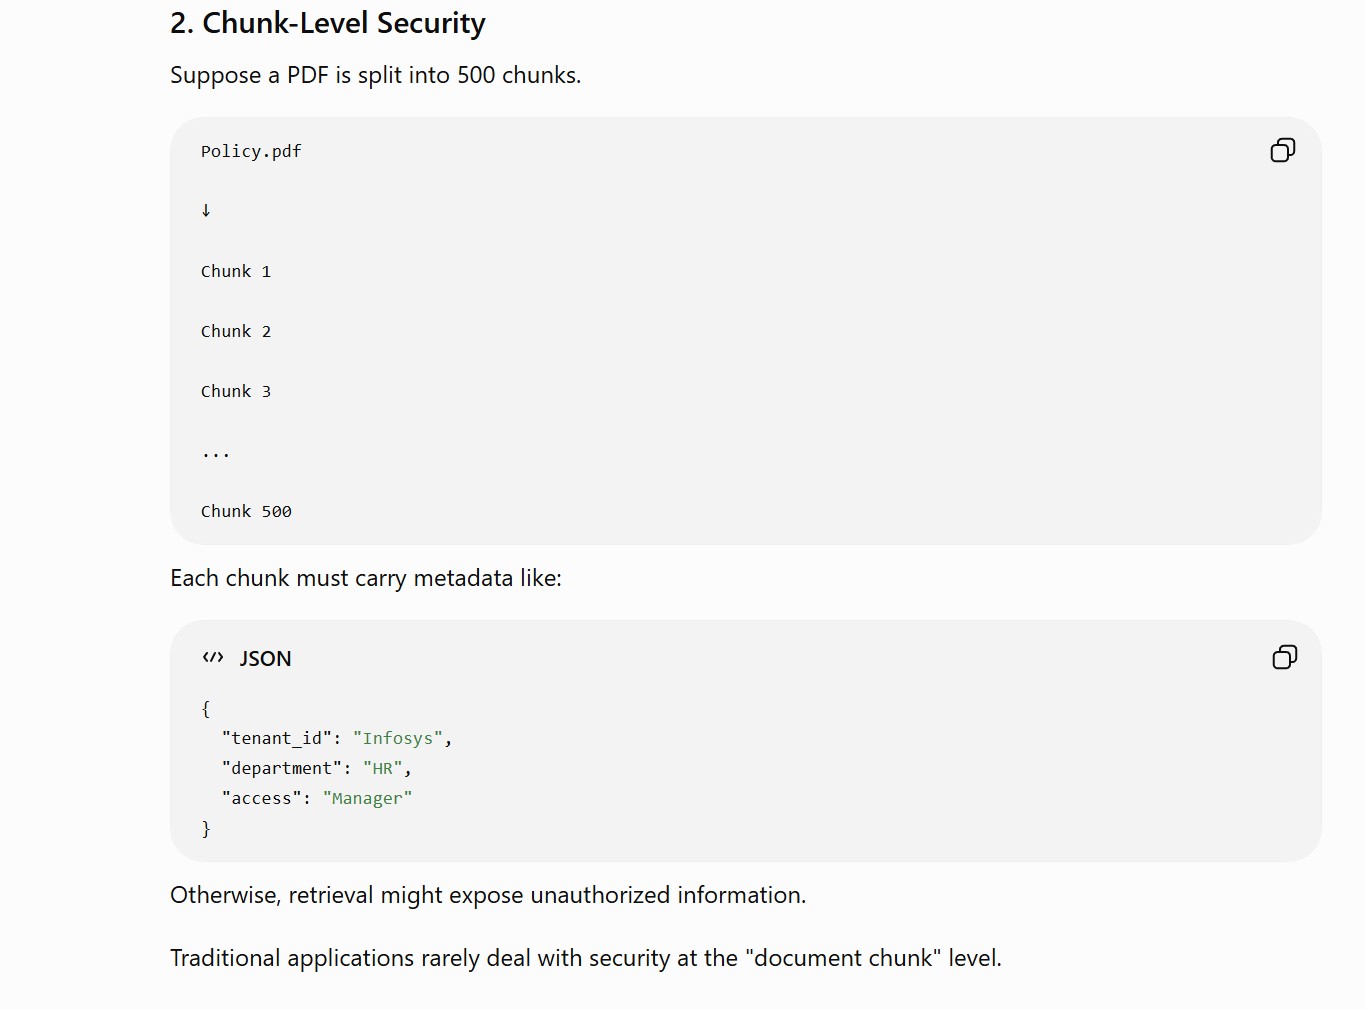Click the code brackets icon beside JSON
Viewport: 1366px width, 1009px height.
coord(213,658)
